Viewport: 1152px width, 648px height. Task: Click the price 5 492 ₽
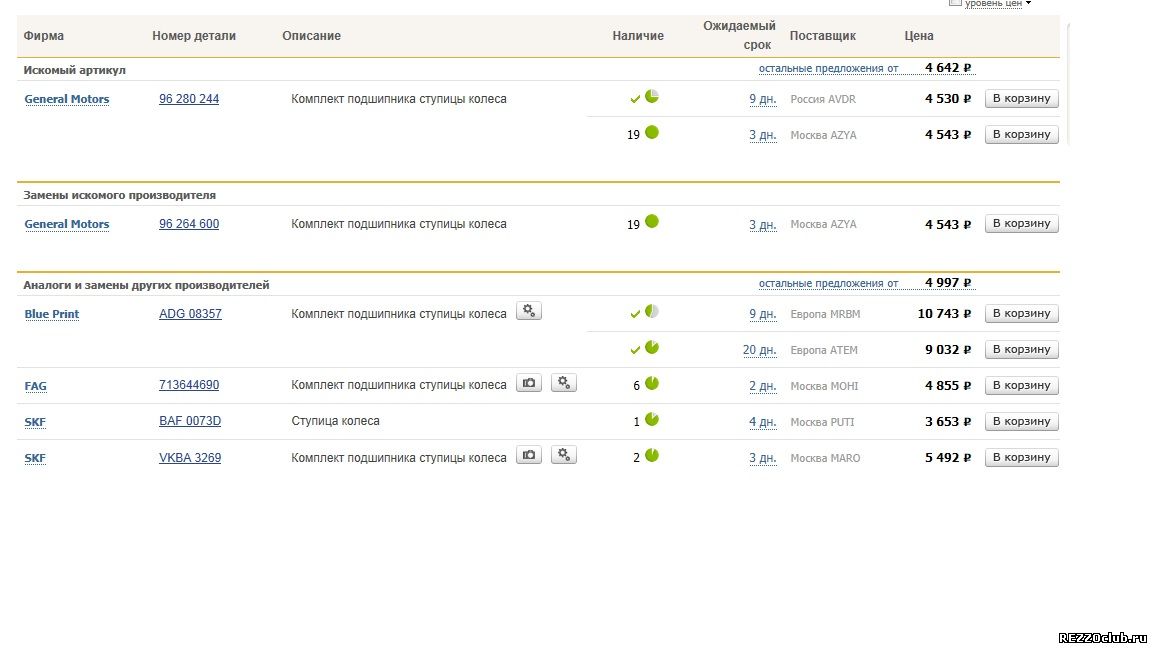point(948,458)
